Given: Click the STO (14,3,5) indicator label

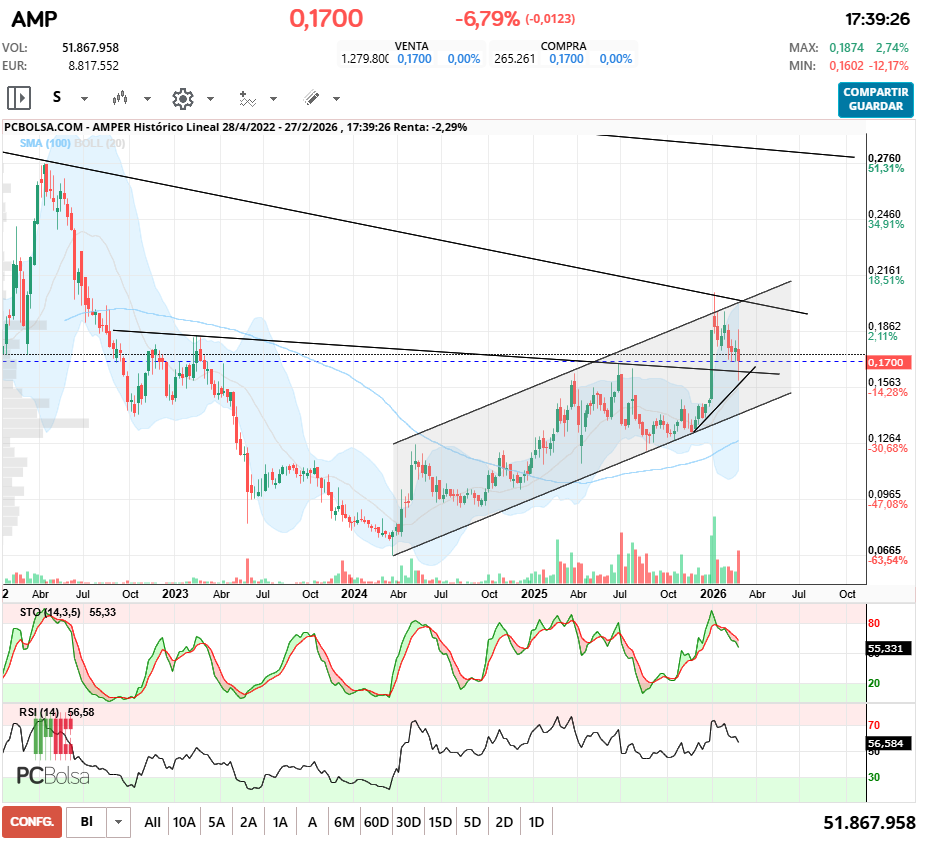Looking at the screenshot, I should pos(50,612).
